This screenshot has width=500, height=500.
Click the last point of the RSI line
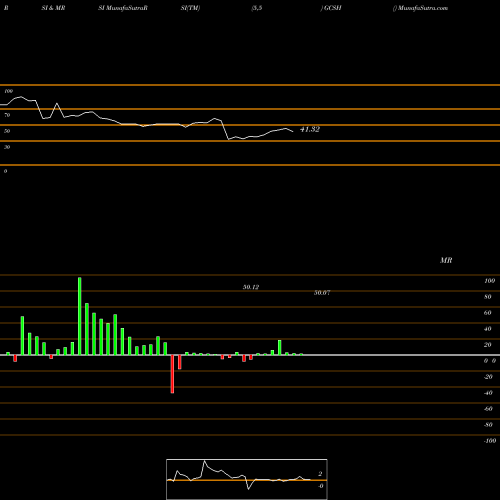tap(293, 131)
